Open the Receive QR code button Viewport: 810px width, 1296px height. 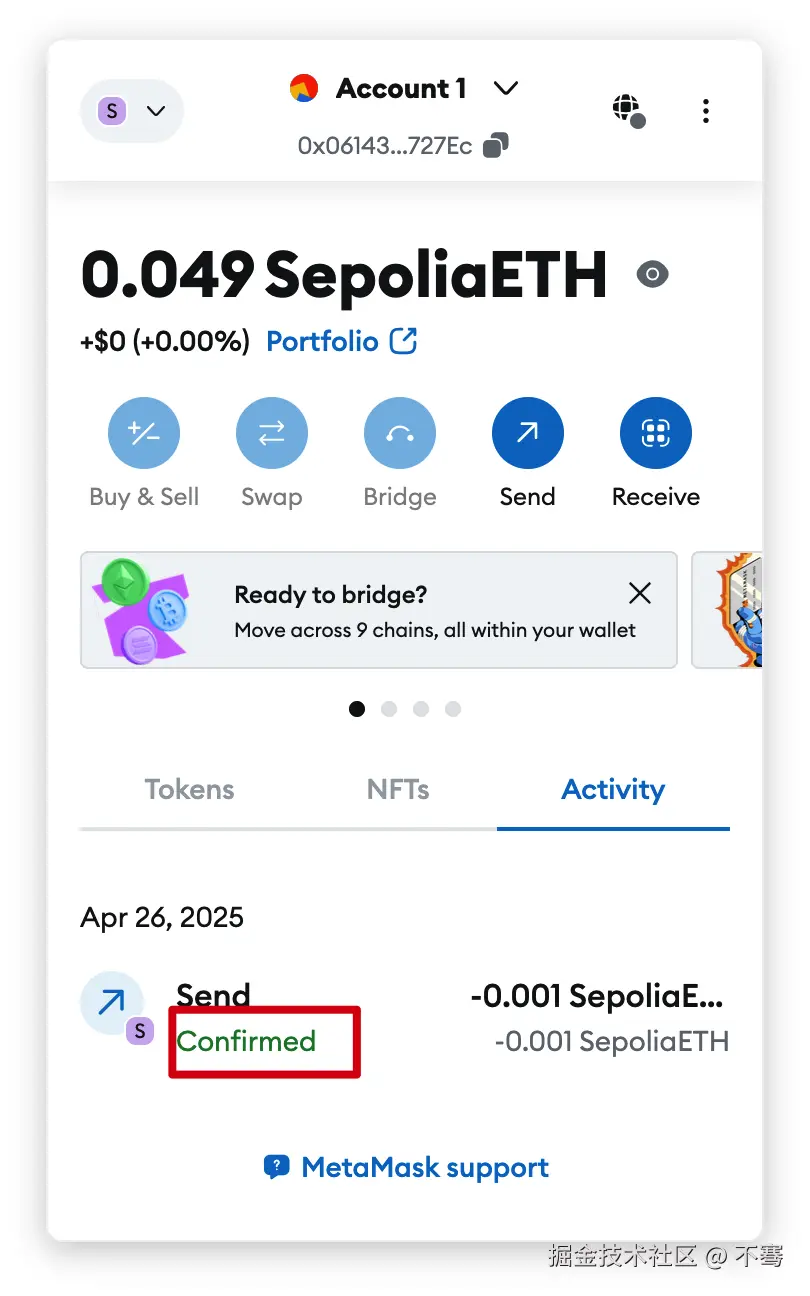point(656,434)
